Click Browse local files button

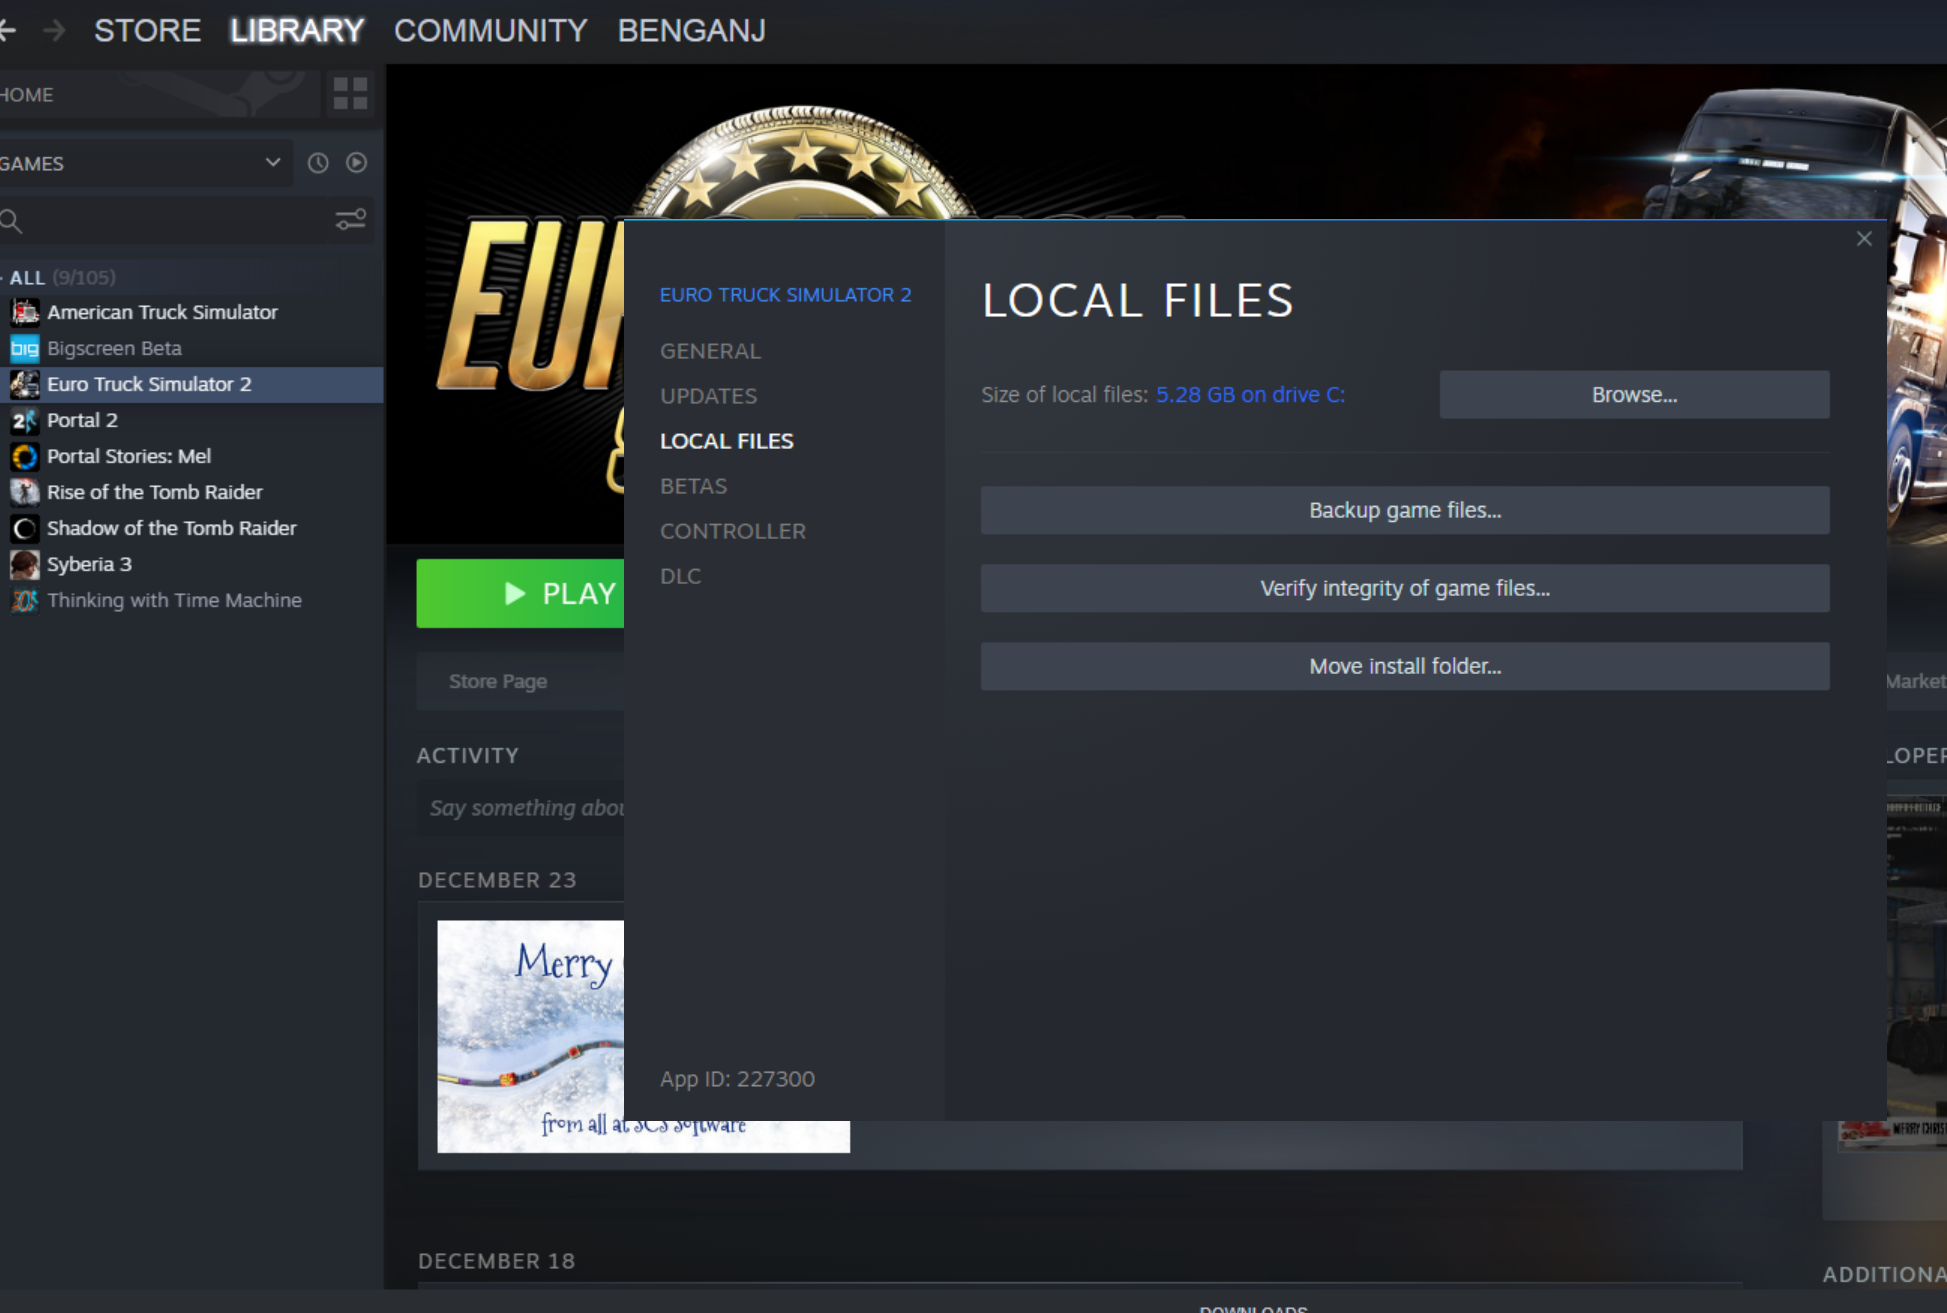(1634, 395)
